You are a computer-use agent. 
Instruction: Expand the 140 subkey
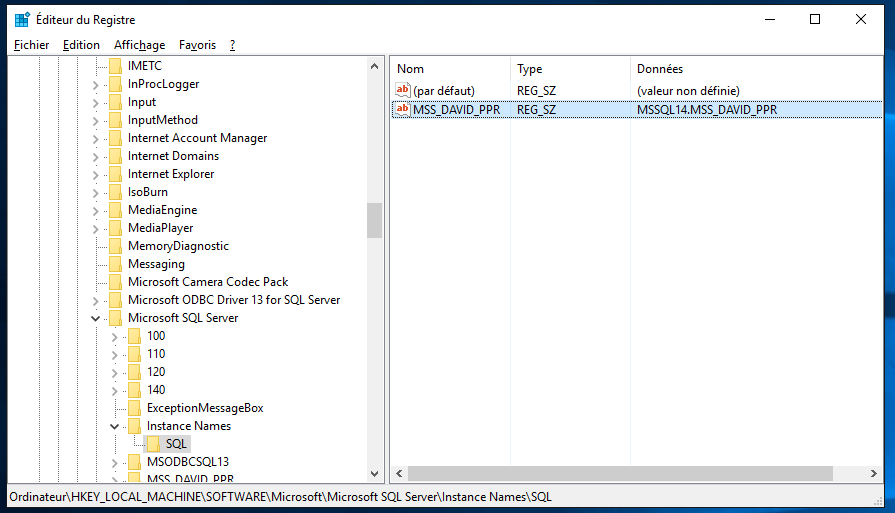point(114,391)
